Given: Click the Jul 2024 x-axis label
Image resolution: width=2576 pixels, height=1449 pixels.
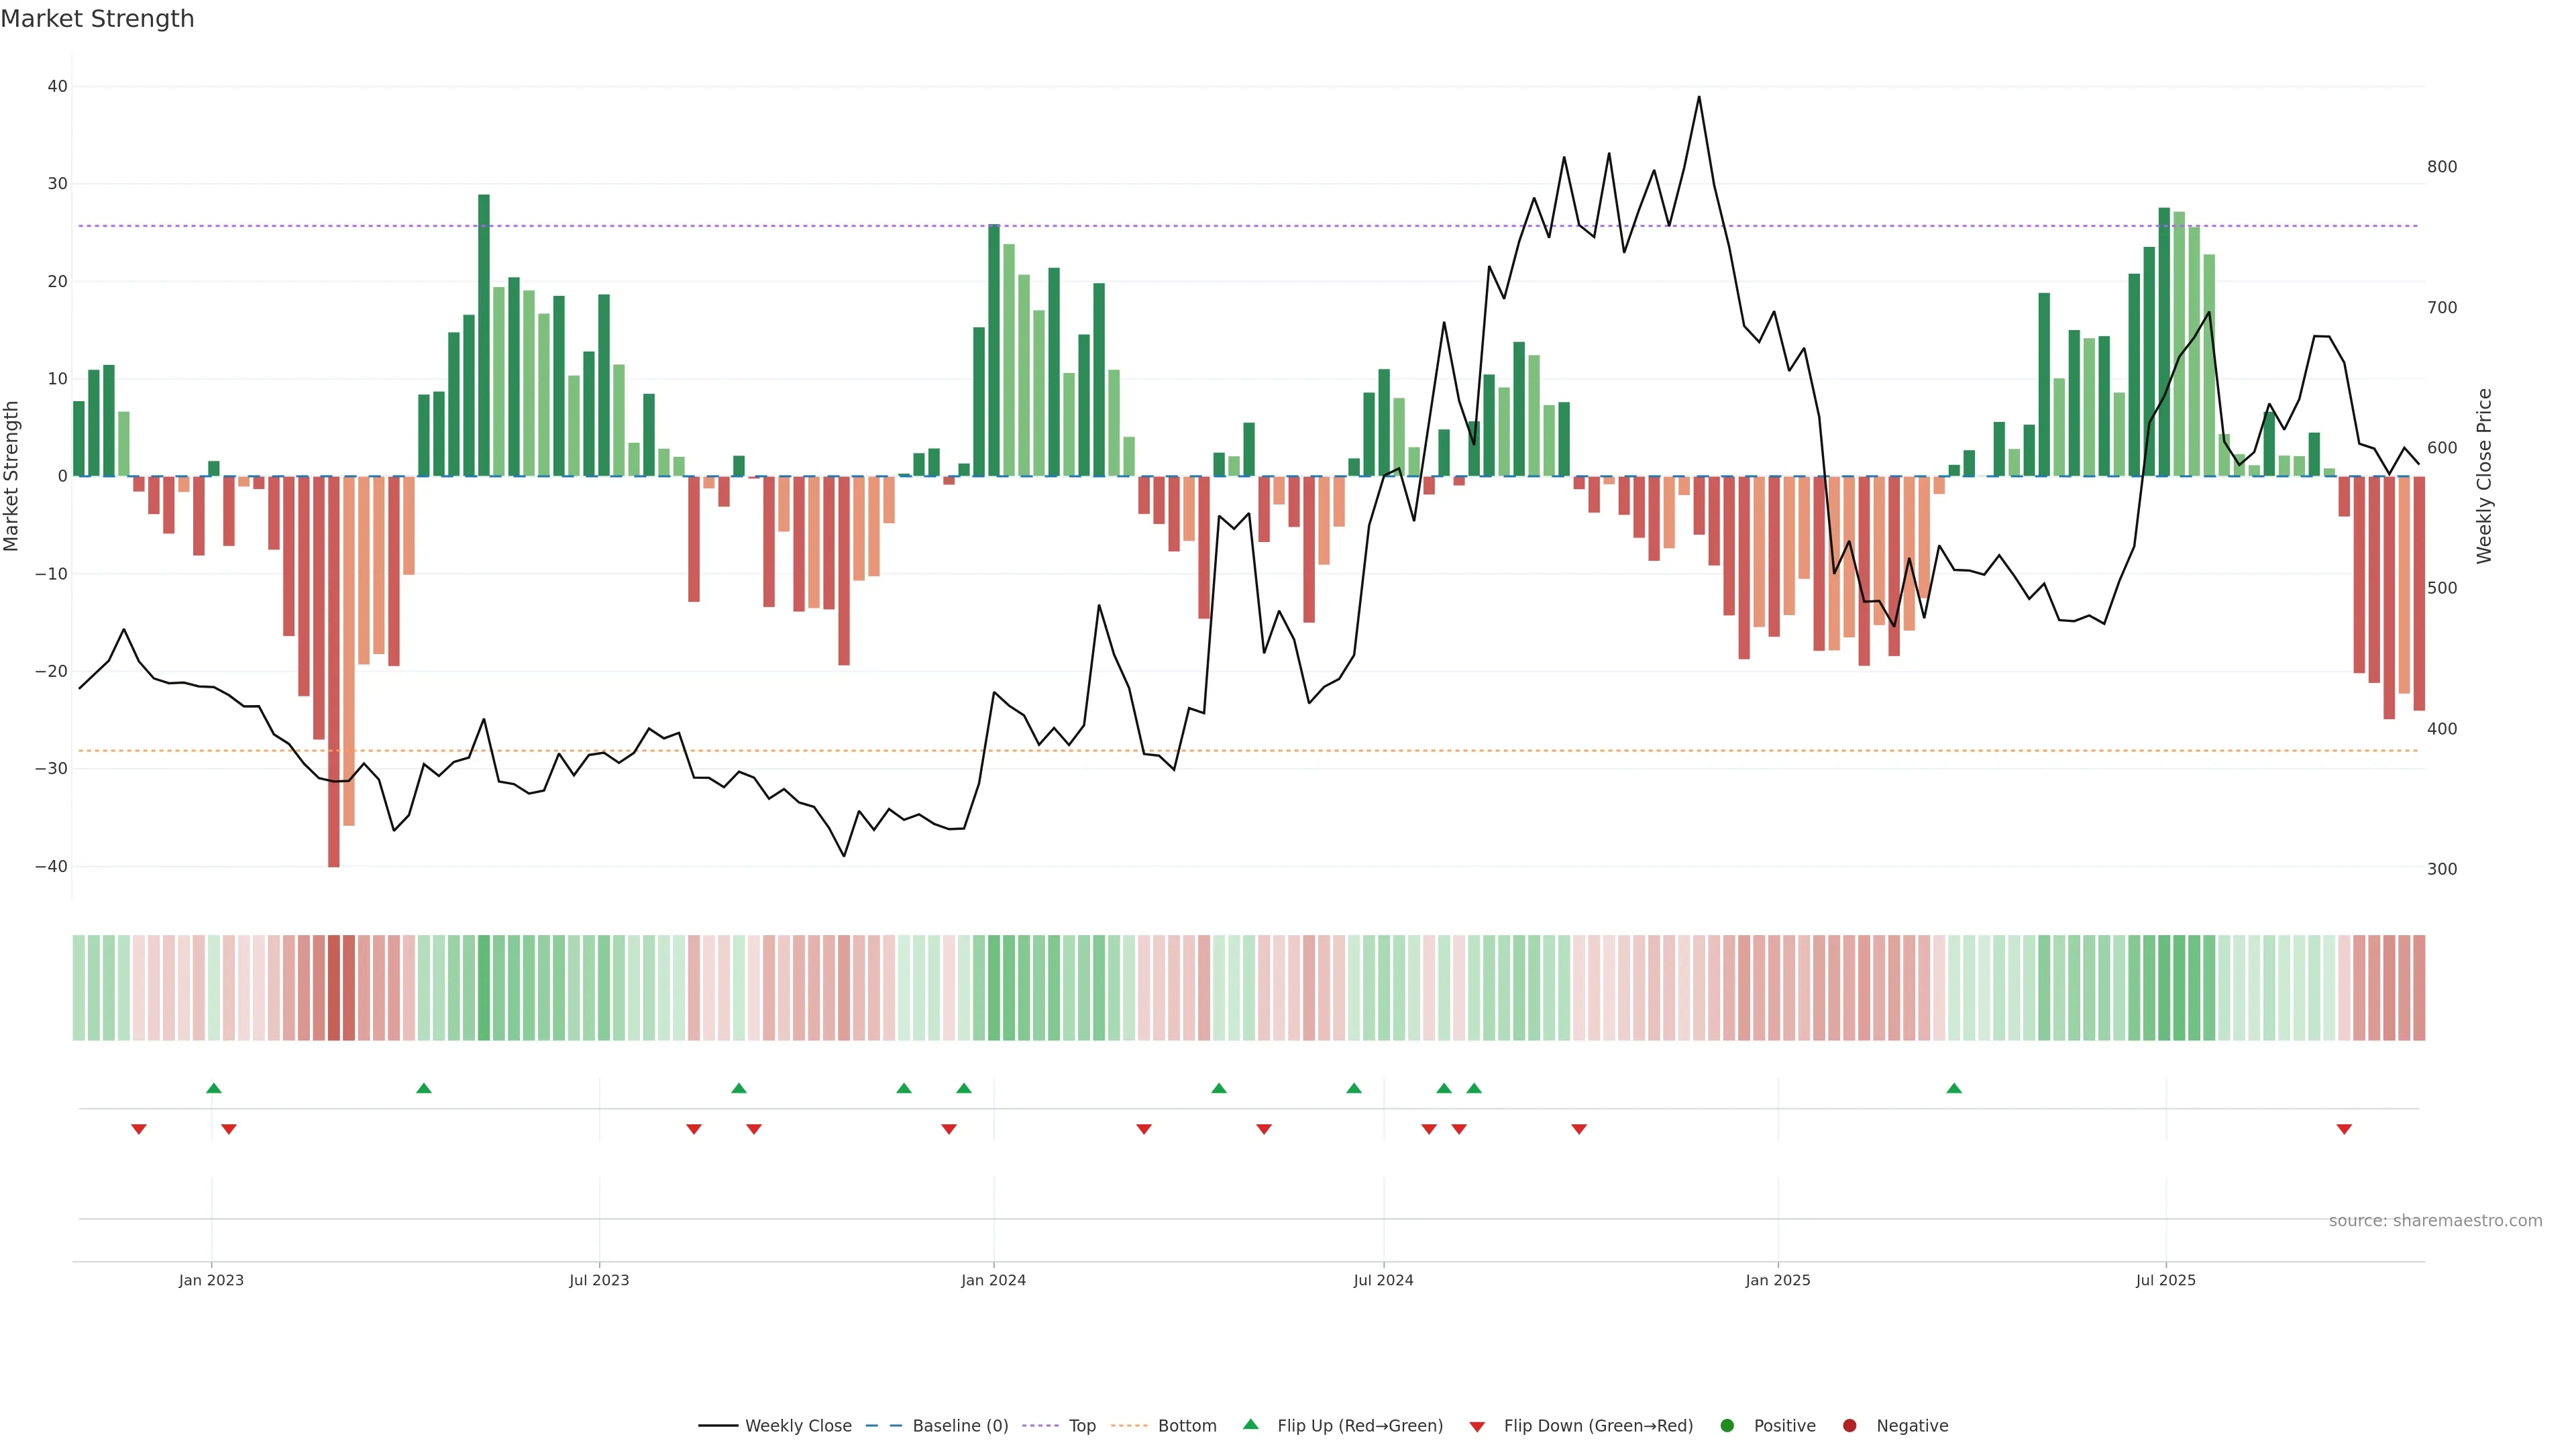Looking at the screenshot, I should pos(1383,1280).
